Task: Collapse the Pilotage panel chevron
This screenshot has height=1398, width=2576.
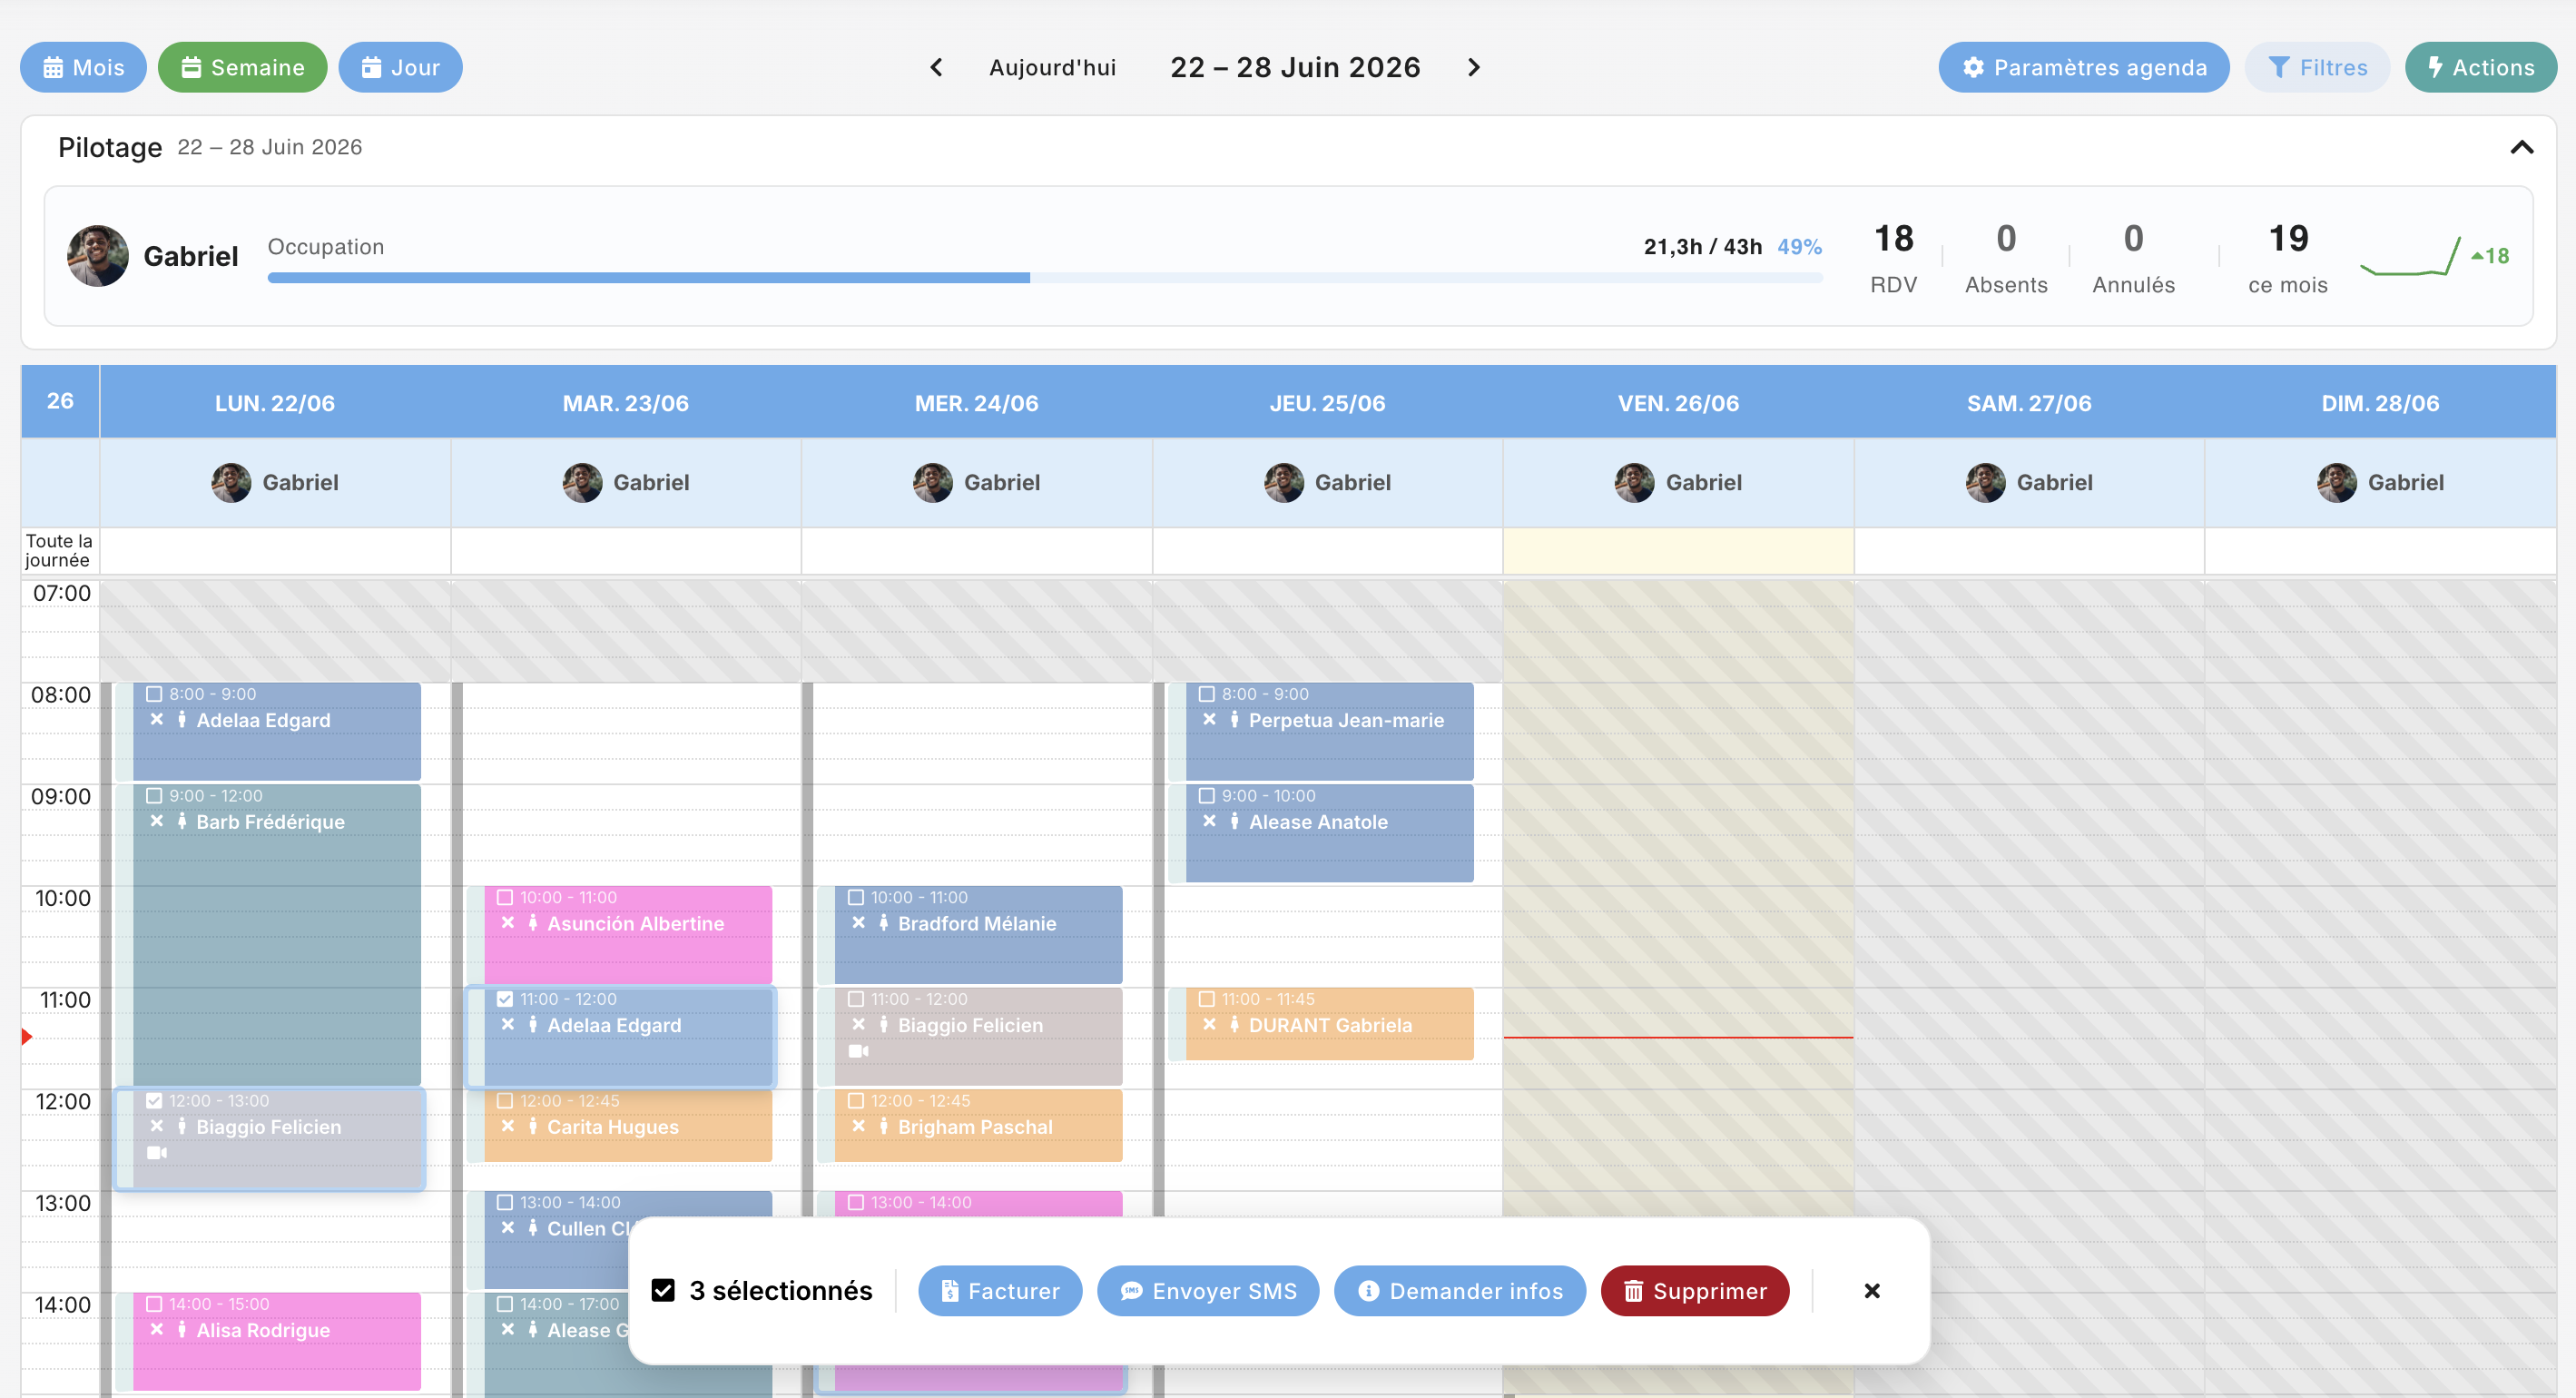Action: click(2521, 147)
